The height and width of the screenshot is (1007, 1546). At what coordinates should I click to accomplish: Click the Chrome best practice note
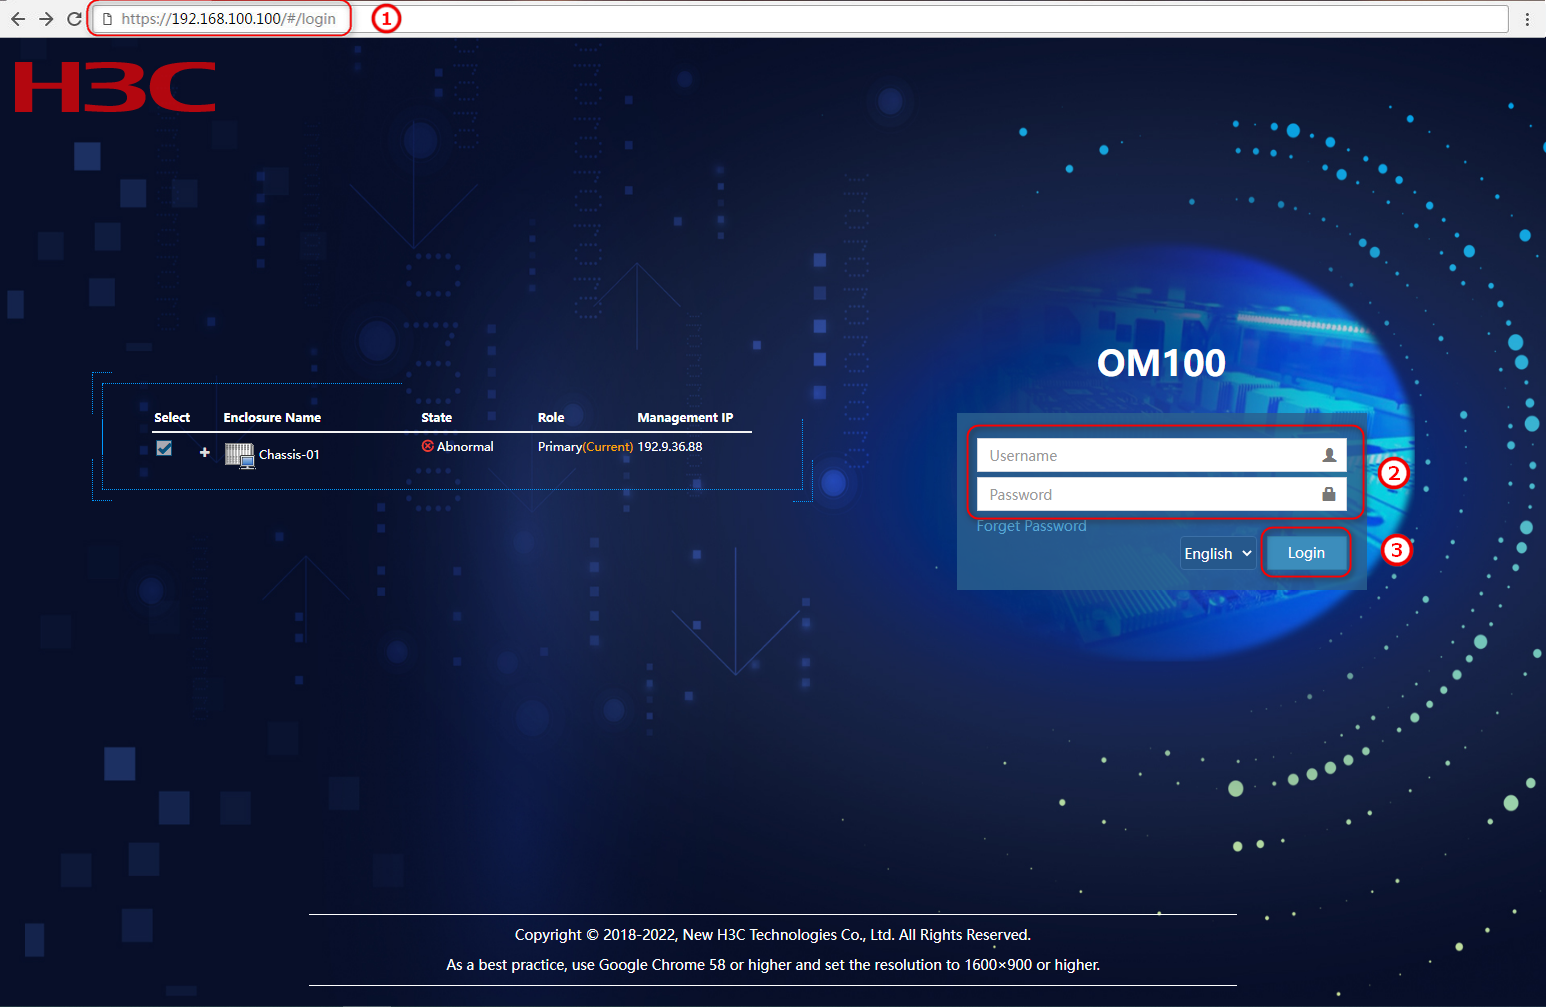coord(773,965)
